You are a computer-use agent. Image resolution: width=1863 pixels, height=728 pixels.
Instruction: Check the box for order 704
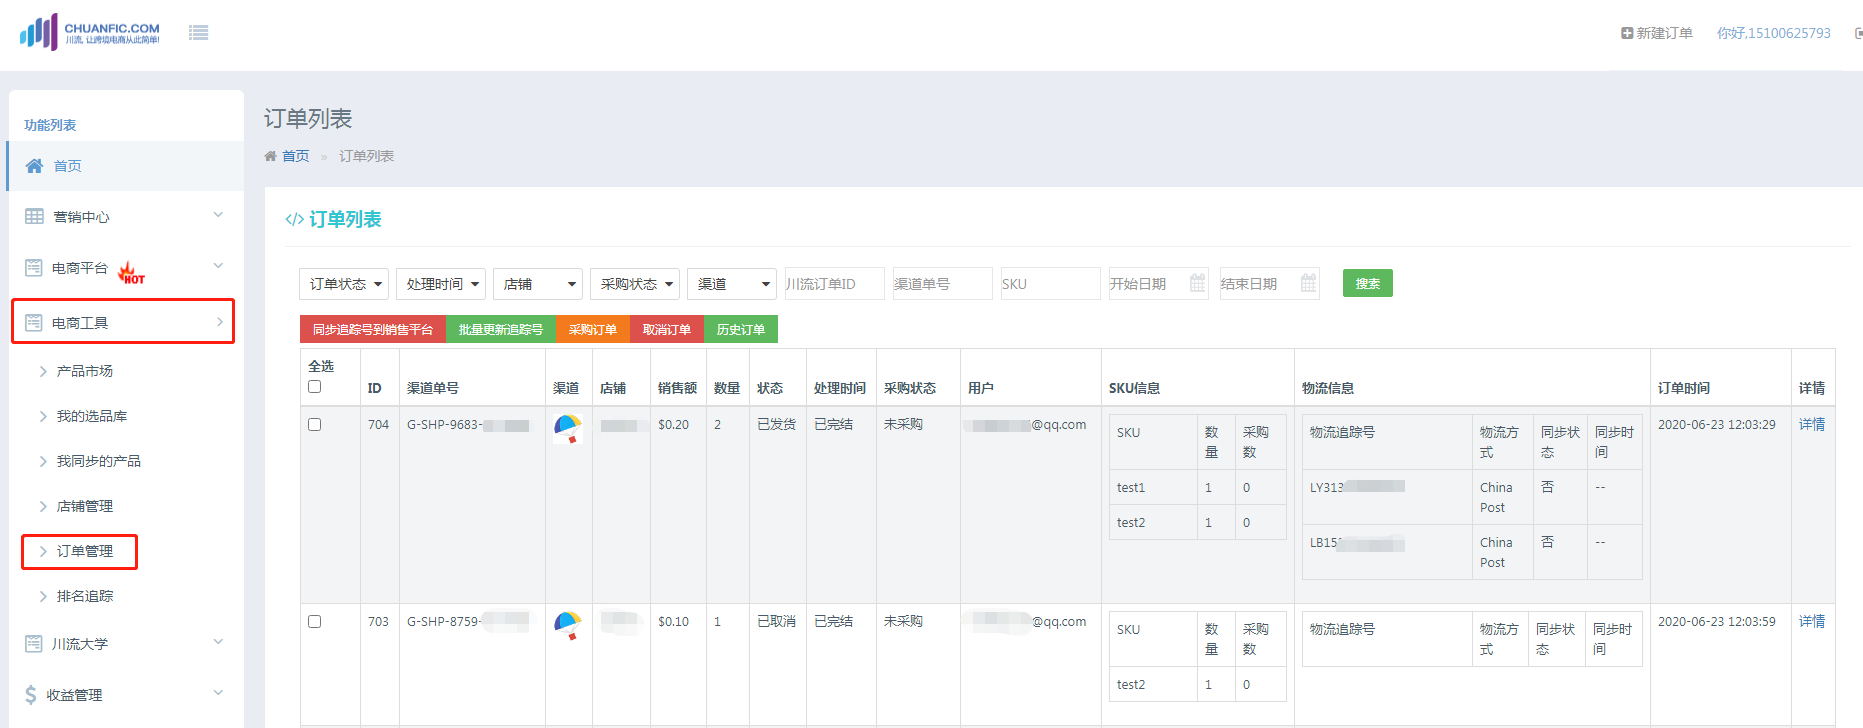(314, 424)
